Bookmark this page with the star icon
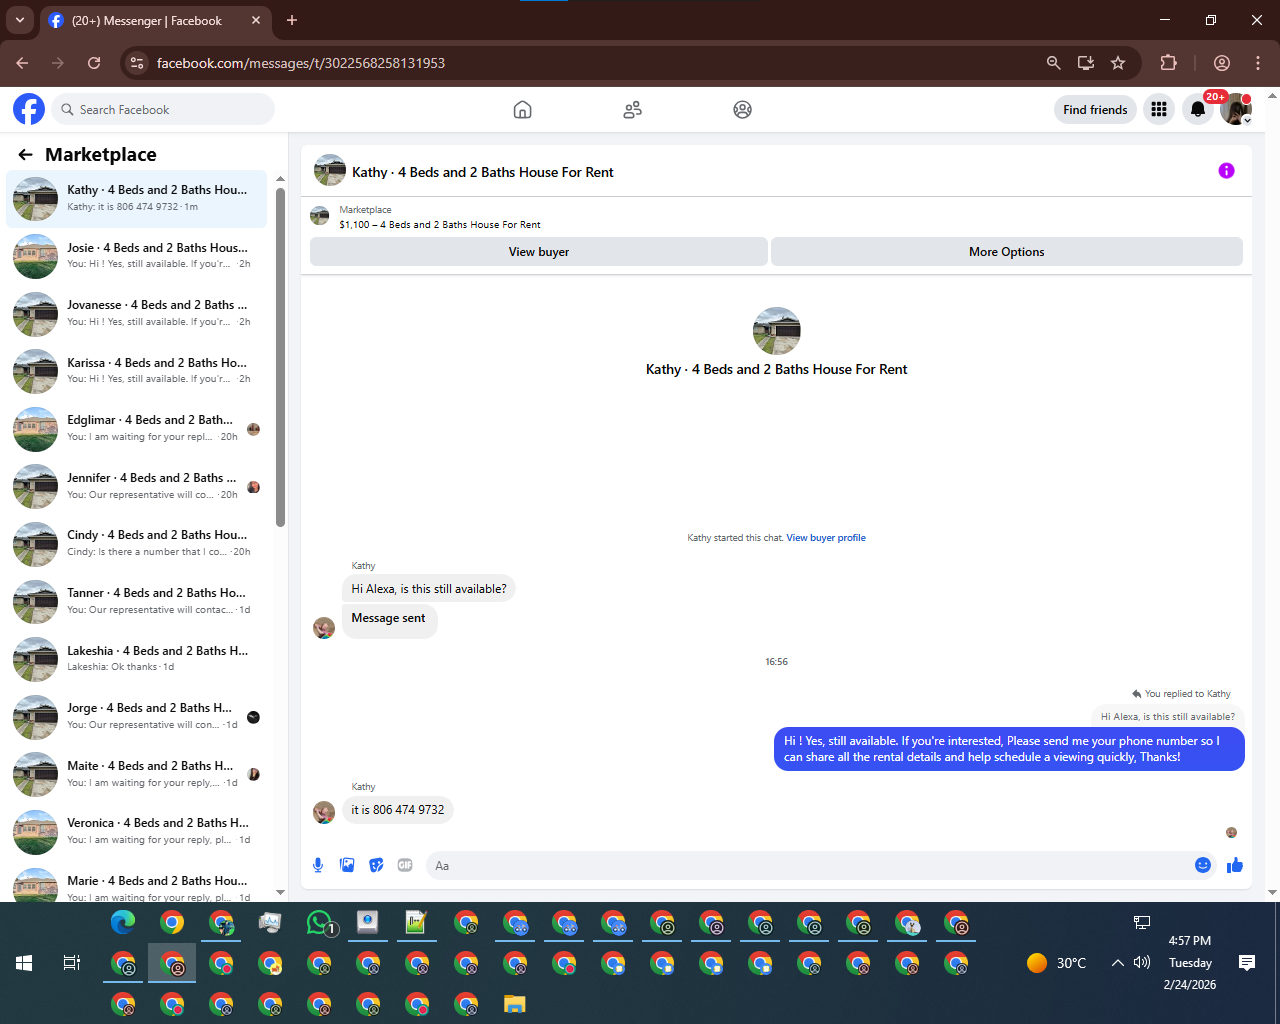Viewport: 1280px width, 1024px height. [x=1118, y=63]
